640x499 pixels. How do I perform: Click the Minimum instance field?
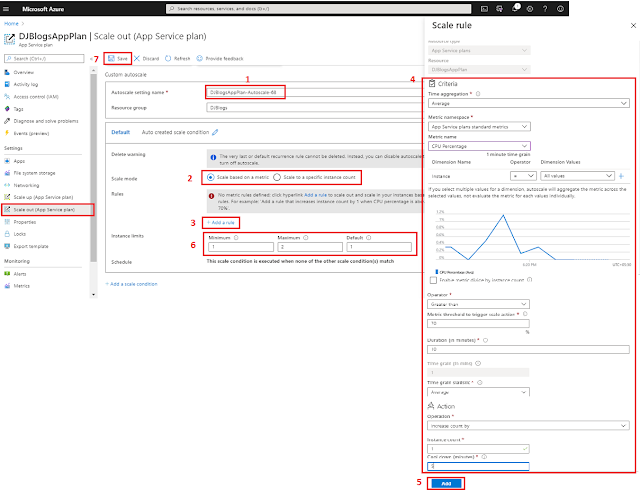(241, 247)
